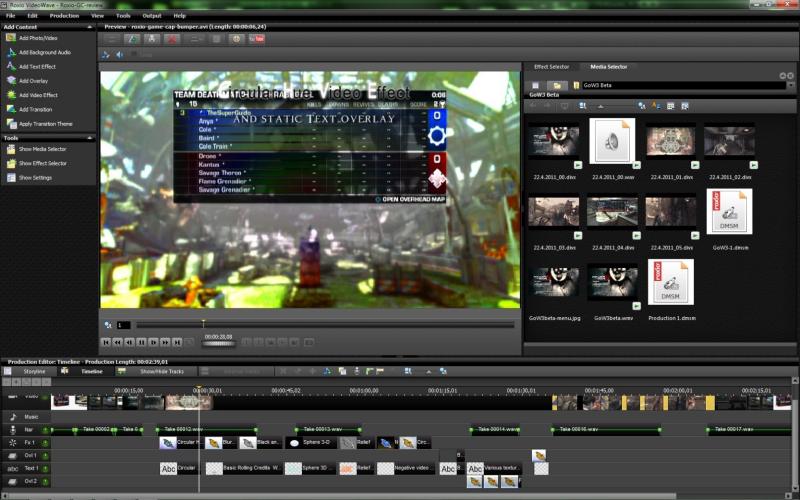Click the rewind button
The height and width of the screenshot is (500, 800).
coord(117,342)
